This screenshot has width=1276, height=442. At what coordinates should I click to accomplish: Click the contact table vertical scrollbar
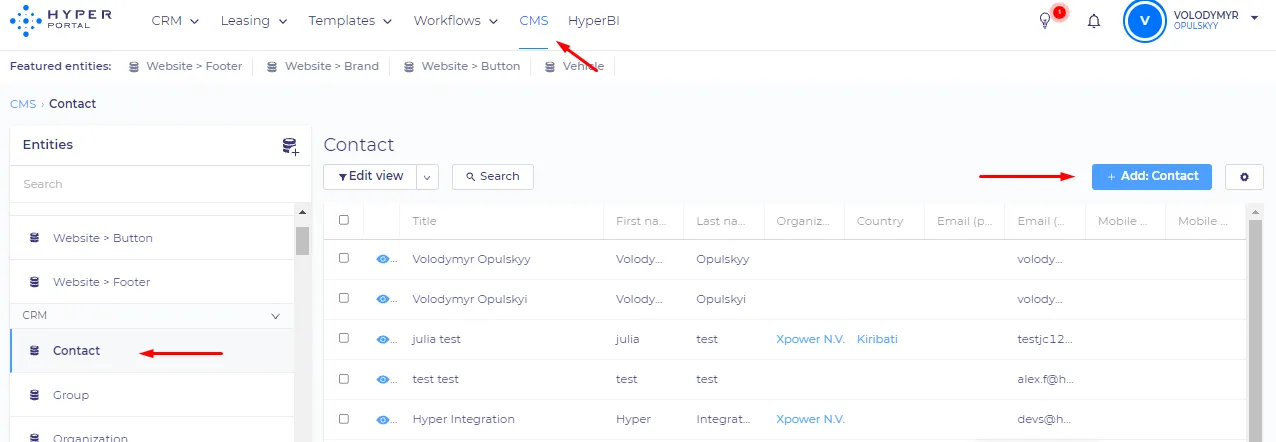point(1256,330)
